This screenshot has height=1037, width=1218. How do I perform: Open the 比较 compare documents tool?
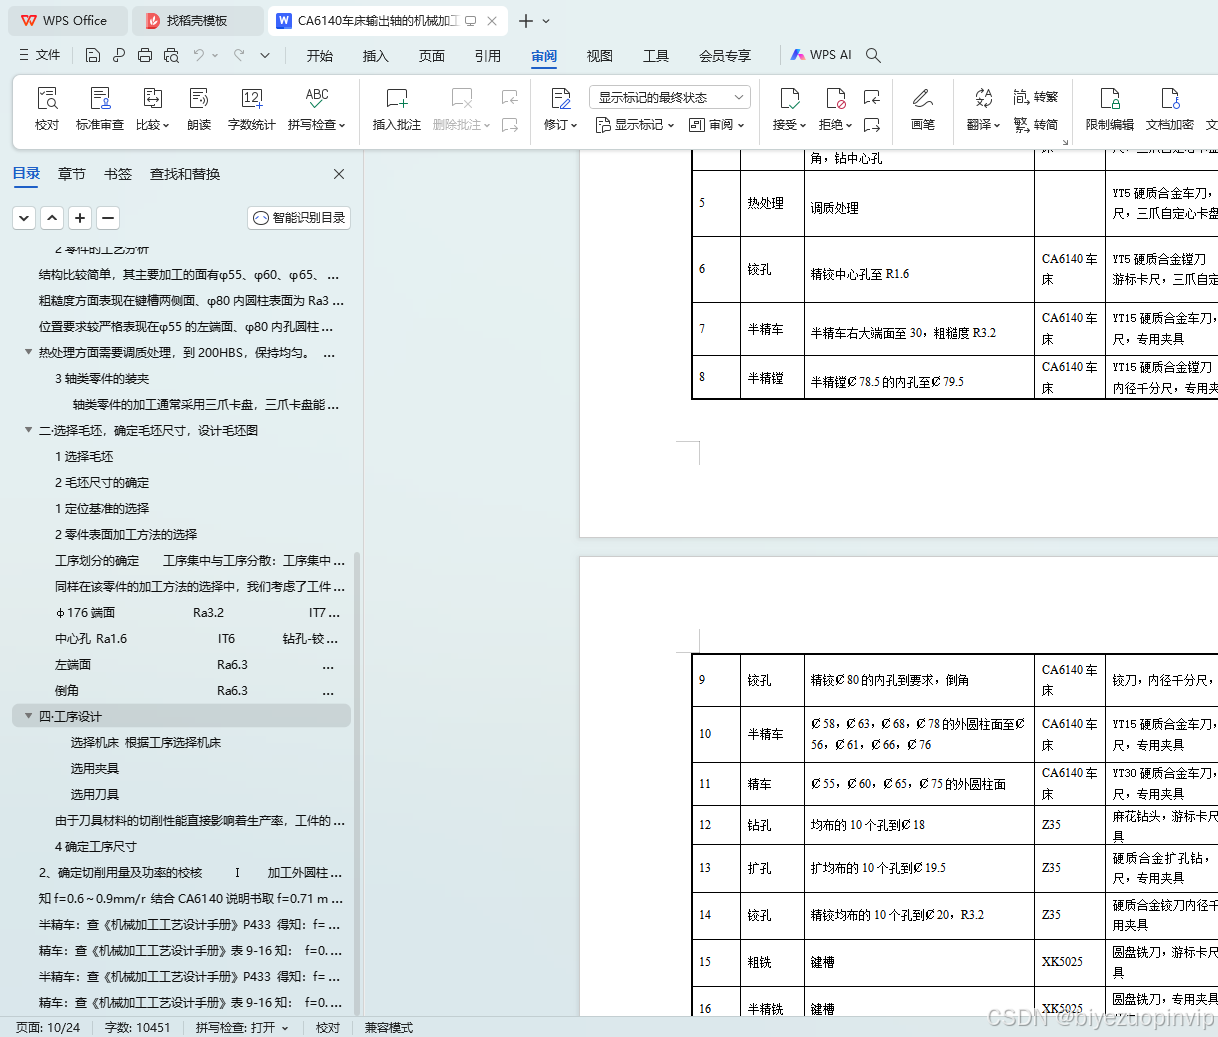[x=152, y=108]
